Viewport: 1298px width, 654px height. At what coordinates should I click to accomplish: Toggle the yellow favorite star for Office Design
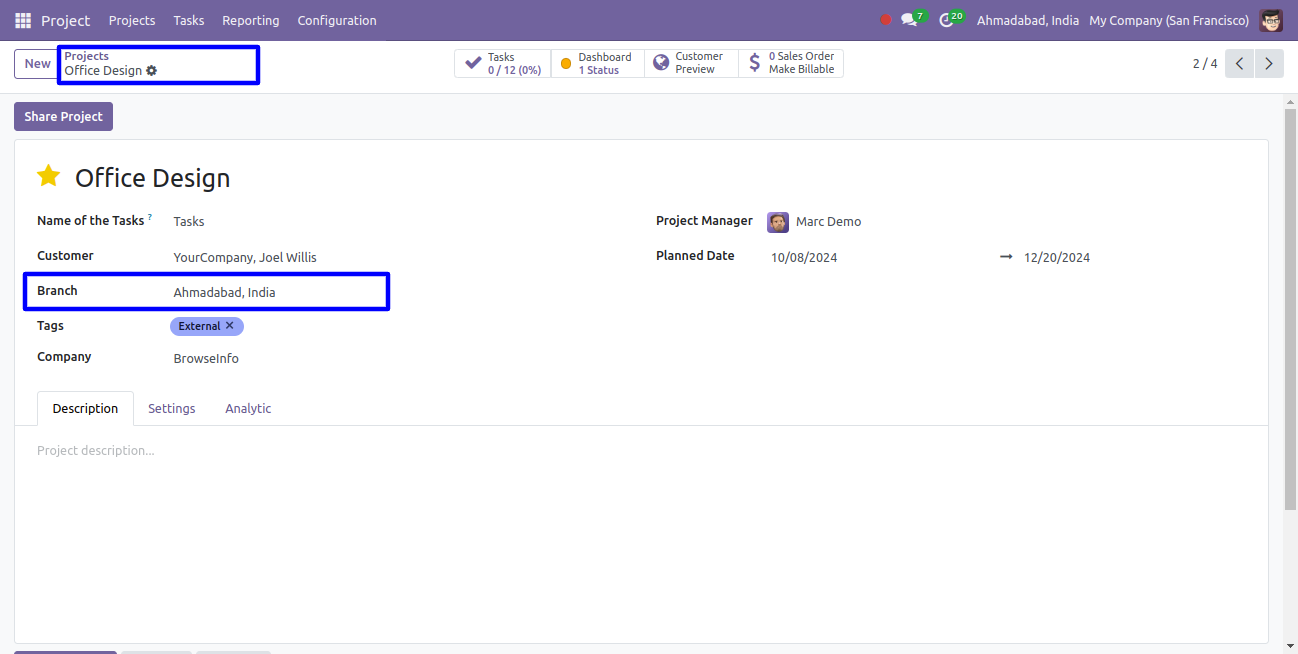coord(48,176)
